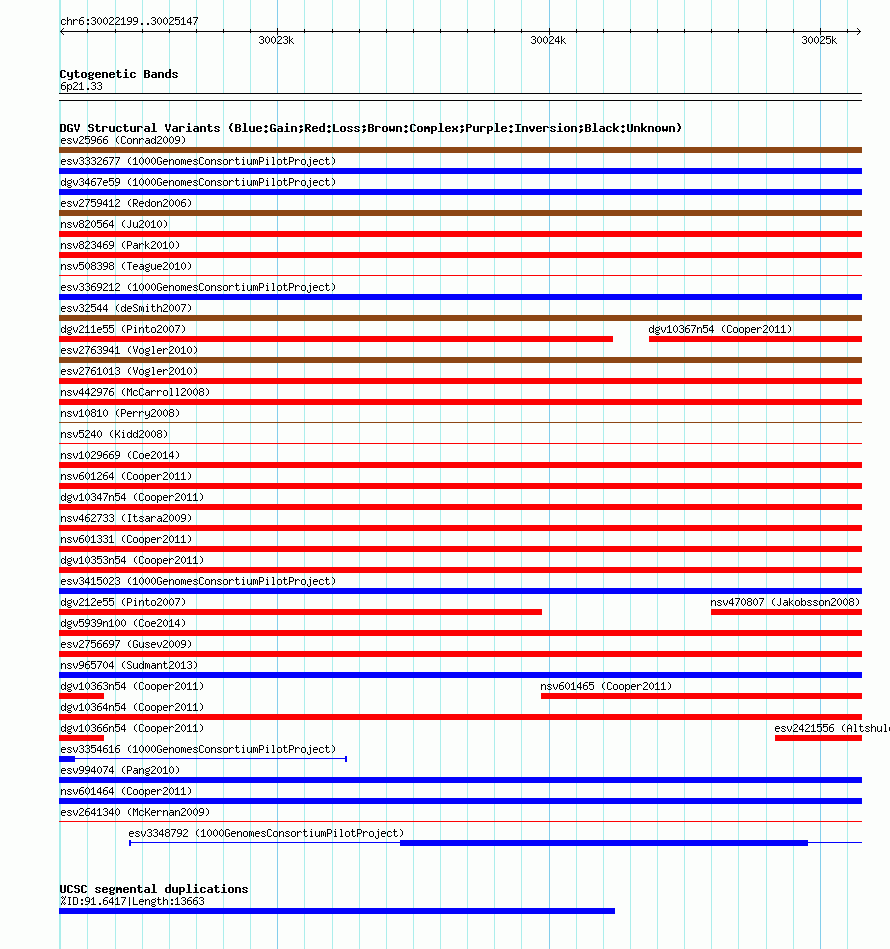The width and height of the screenshot is (890, 949).
Task: Click the 30025k ruler tick label
Action: click(819, 41)
